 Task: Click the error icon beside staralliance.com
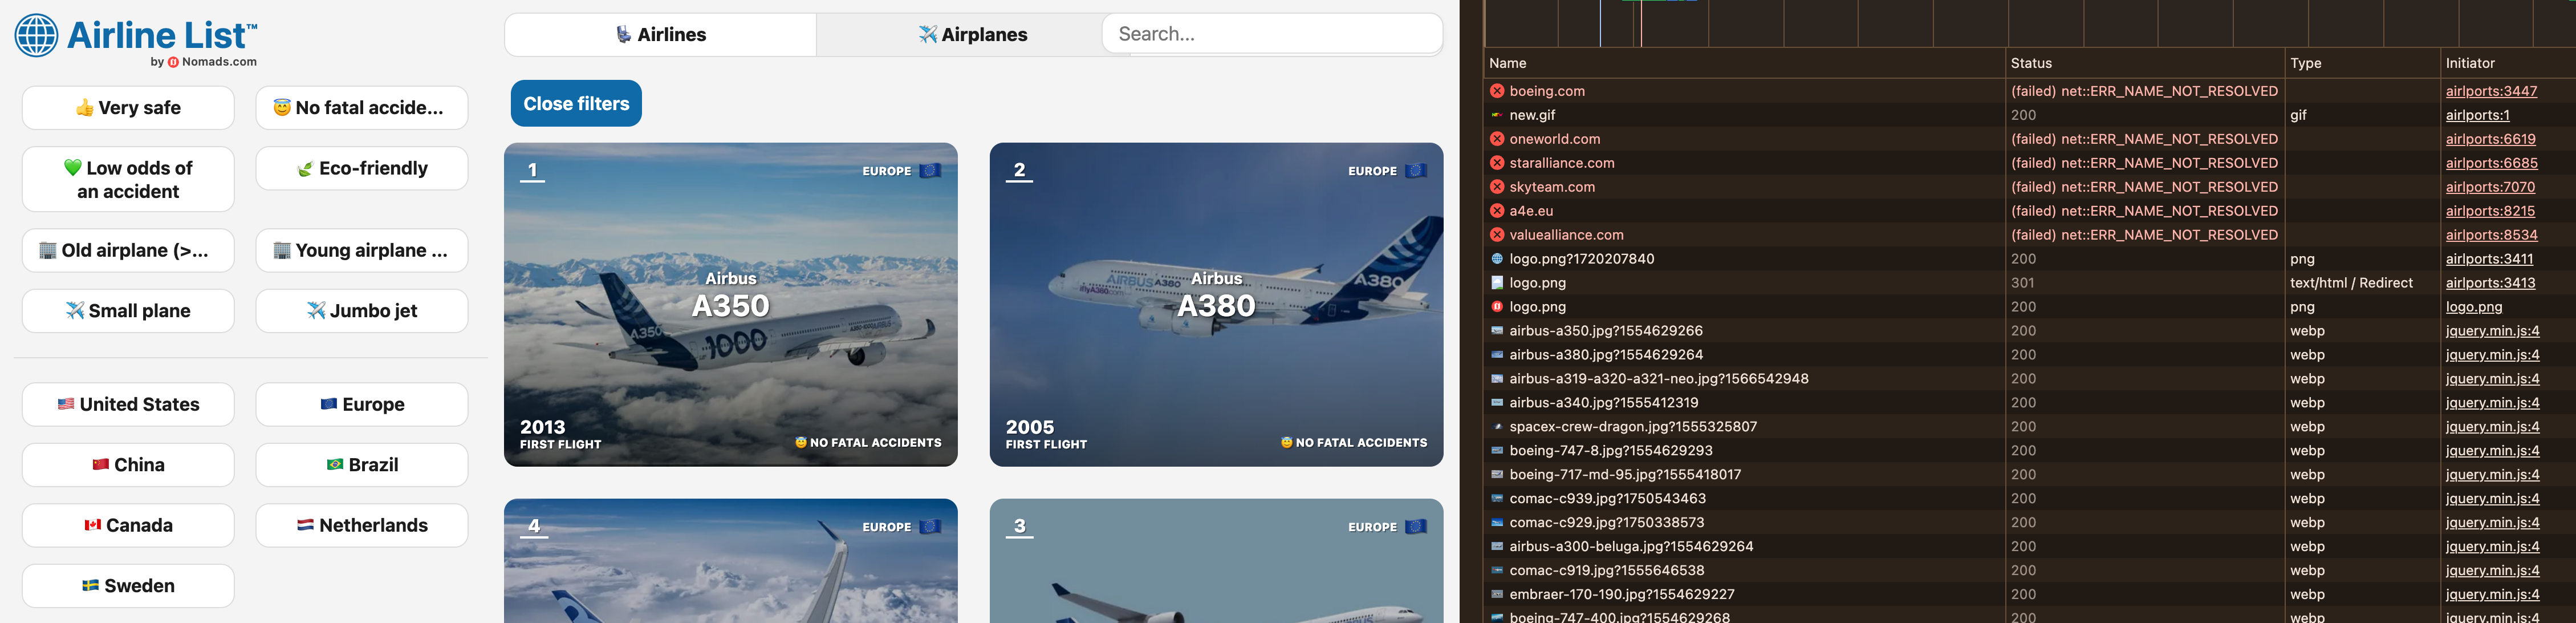1497,163
